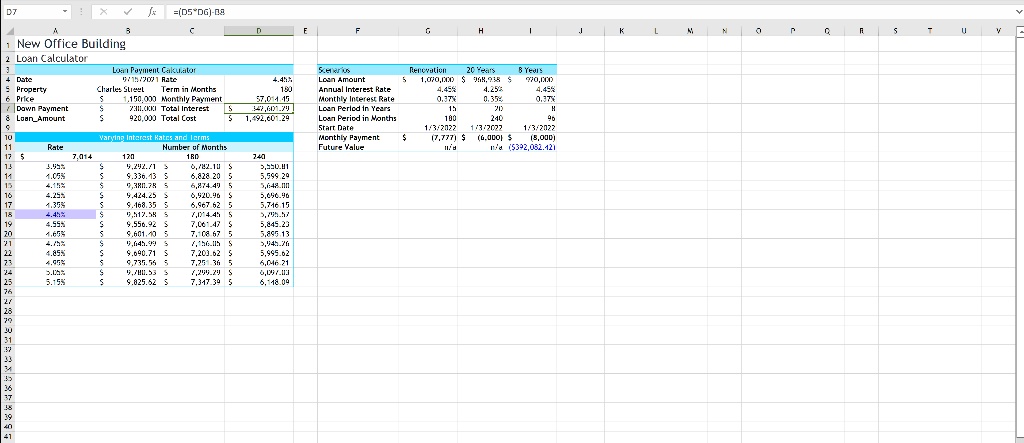The height and width of the screenshot is (443, 1024).
Task: Select row 10 header
Action: point(7,136)
